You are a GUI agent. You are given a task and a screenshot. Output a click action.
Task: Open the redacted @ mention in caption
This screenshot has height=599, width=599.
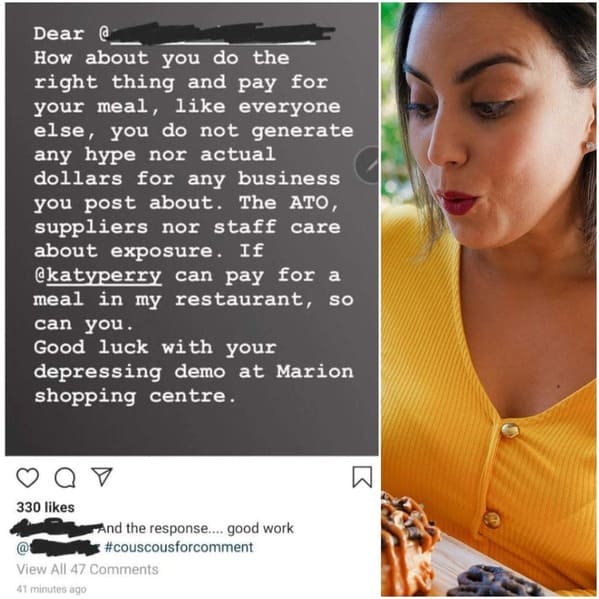pos(58,548)
